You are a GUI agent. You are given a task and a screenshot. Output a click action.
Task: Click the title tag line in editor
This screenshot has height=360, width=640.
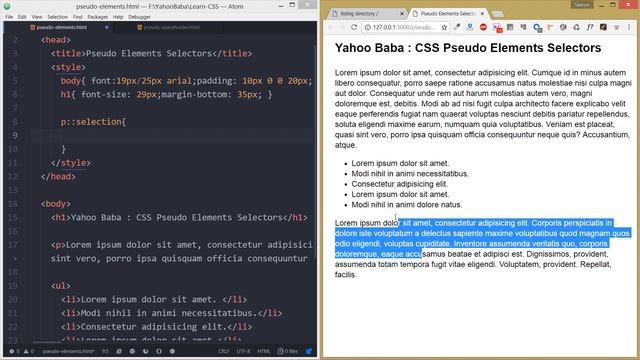151,53
